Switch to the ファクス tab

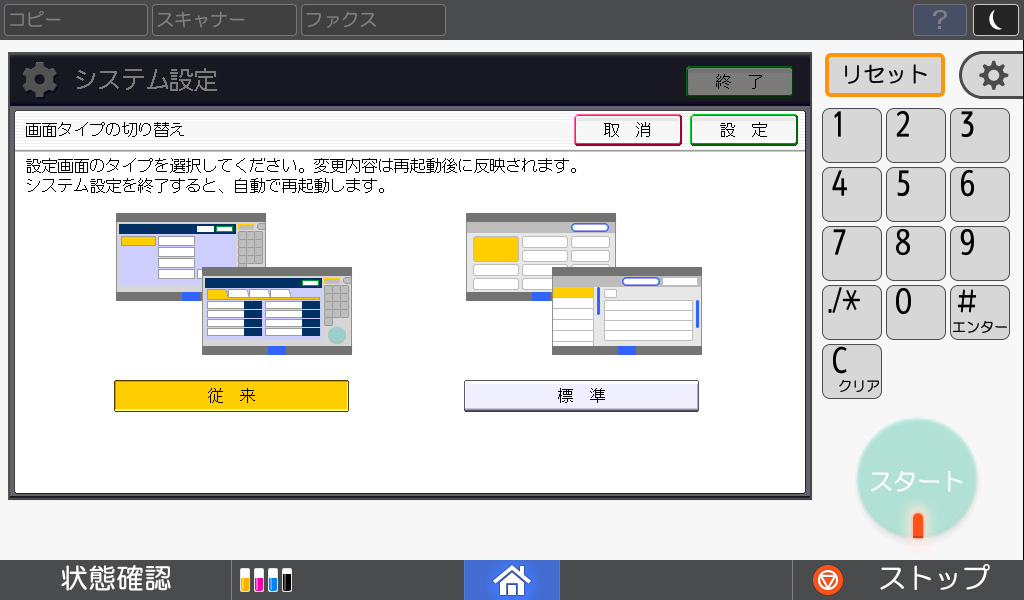pos(373,20)
